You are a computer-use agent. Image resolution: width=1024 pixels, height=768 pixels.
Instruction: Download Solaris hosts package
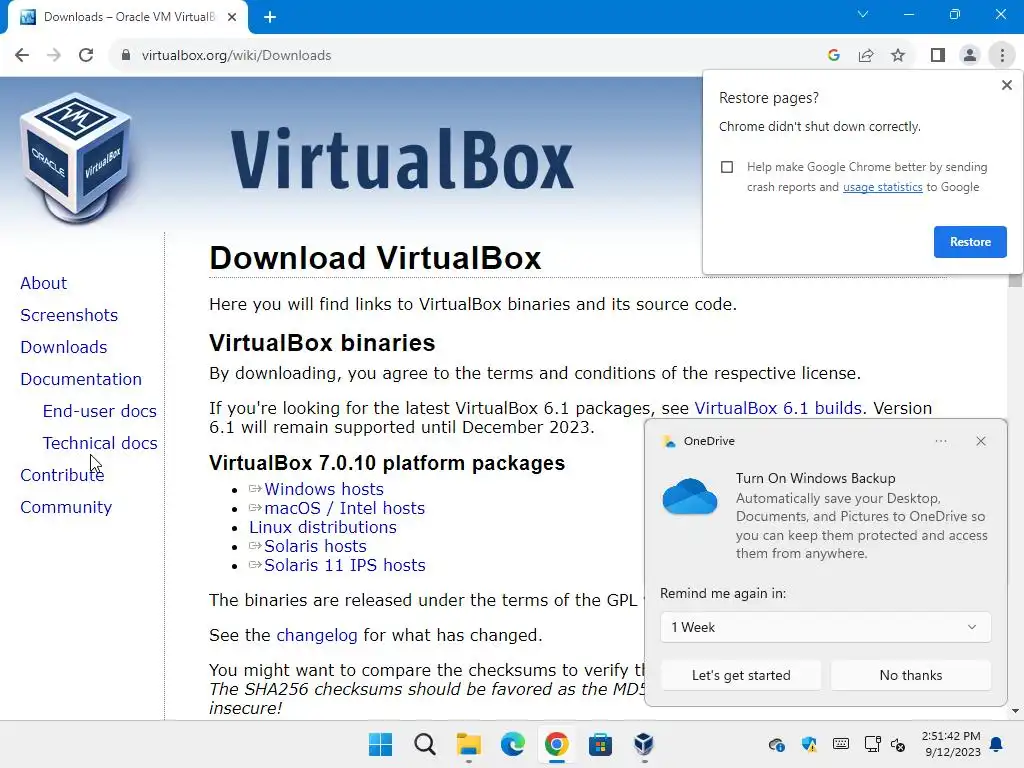click(x=315, y=546)
